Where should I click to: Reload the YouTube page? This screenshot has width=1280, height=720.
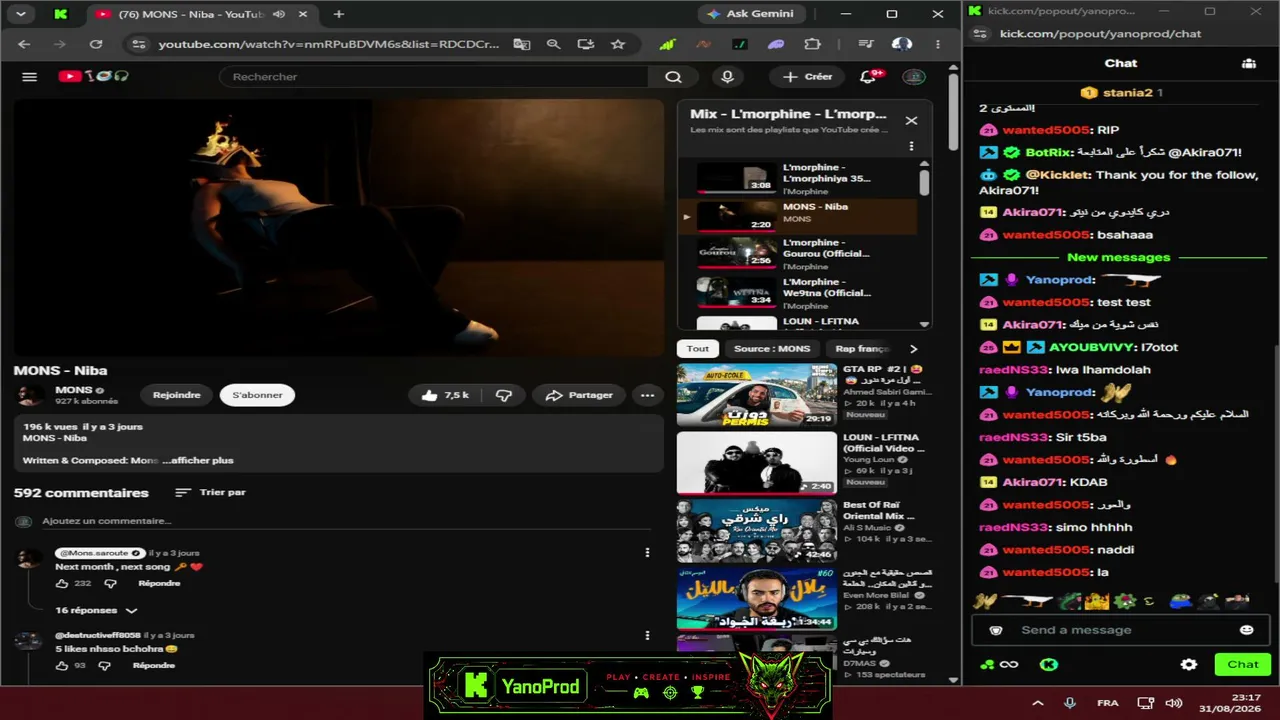(x=96, y=44)
